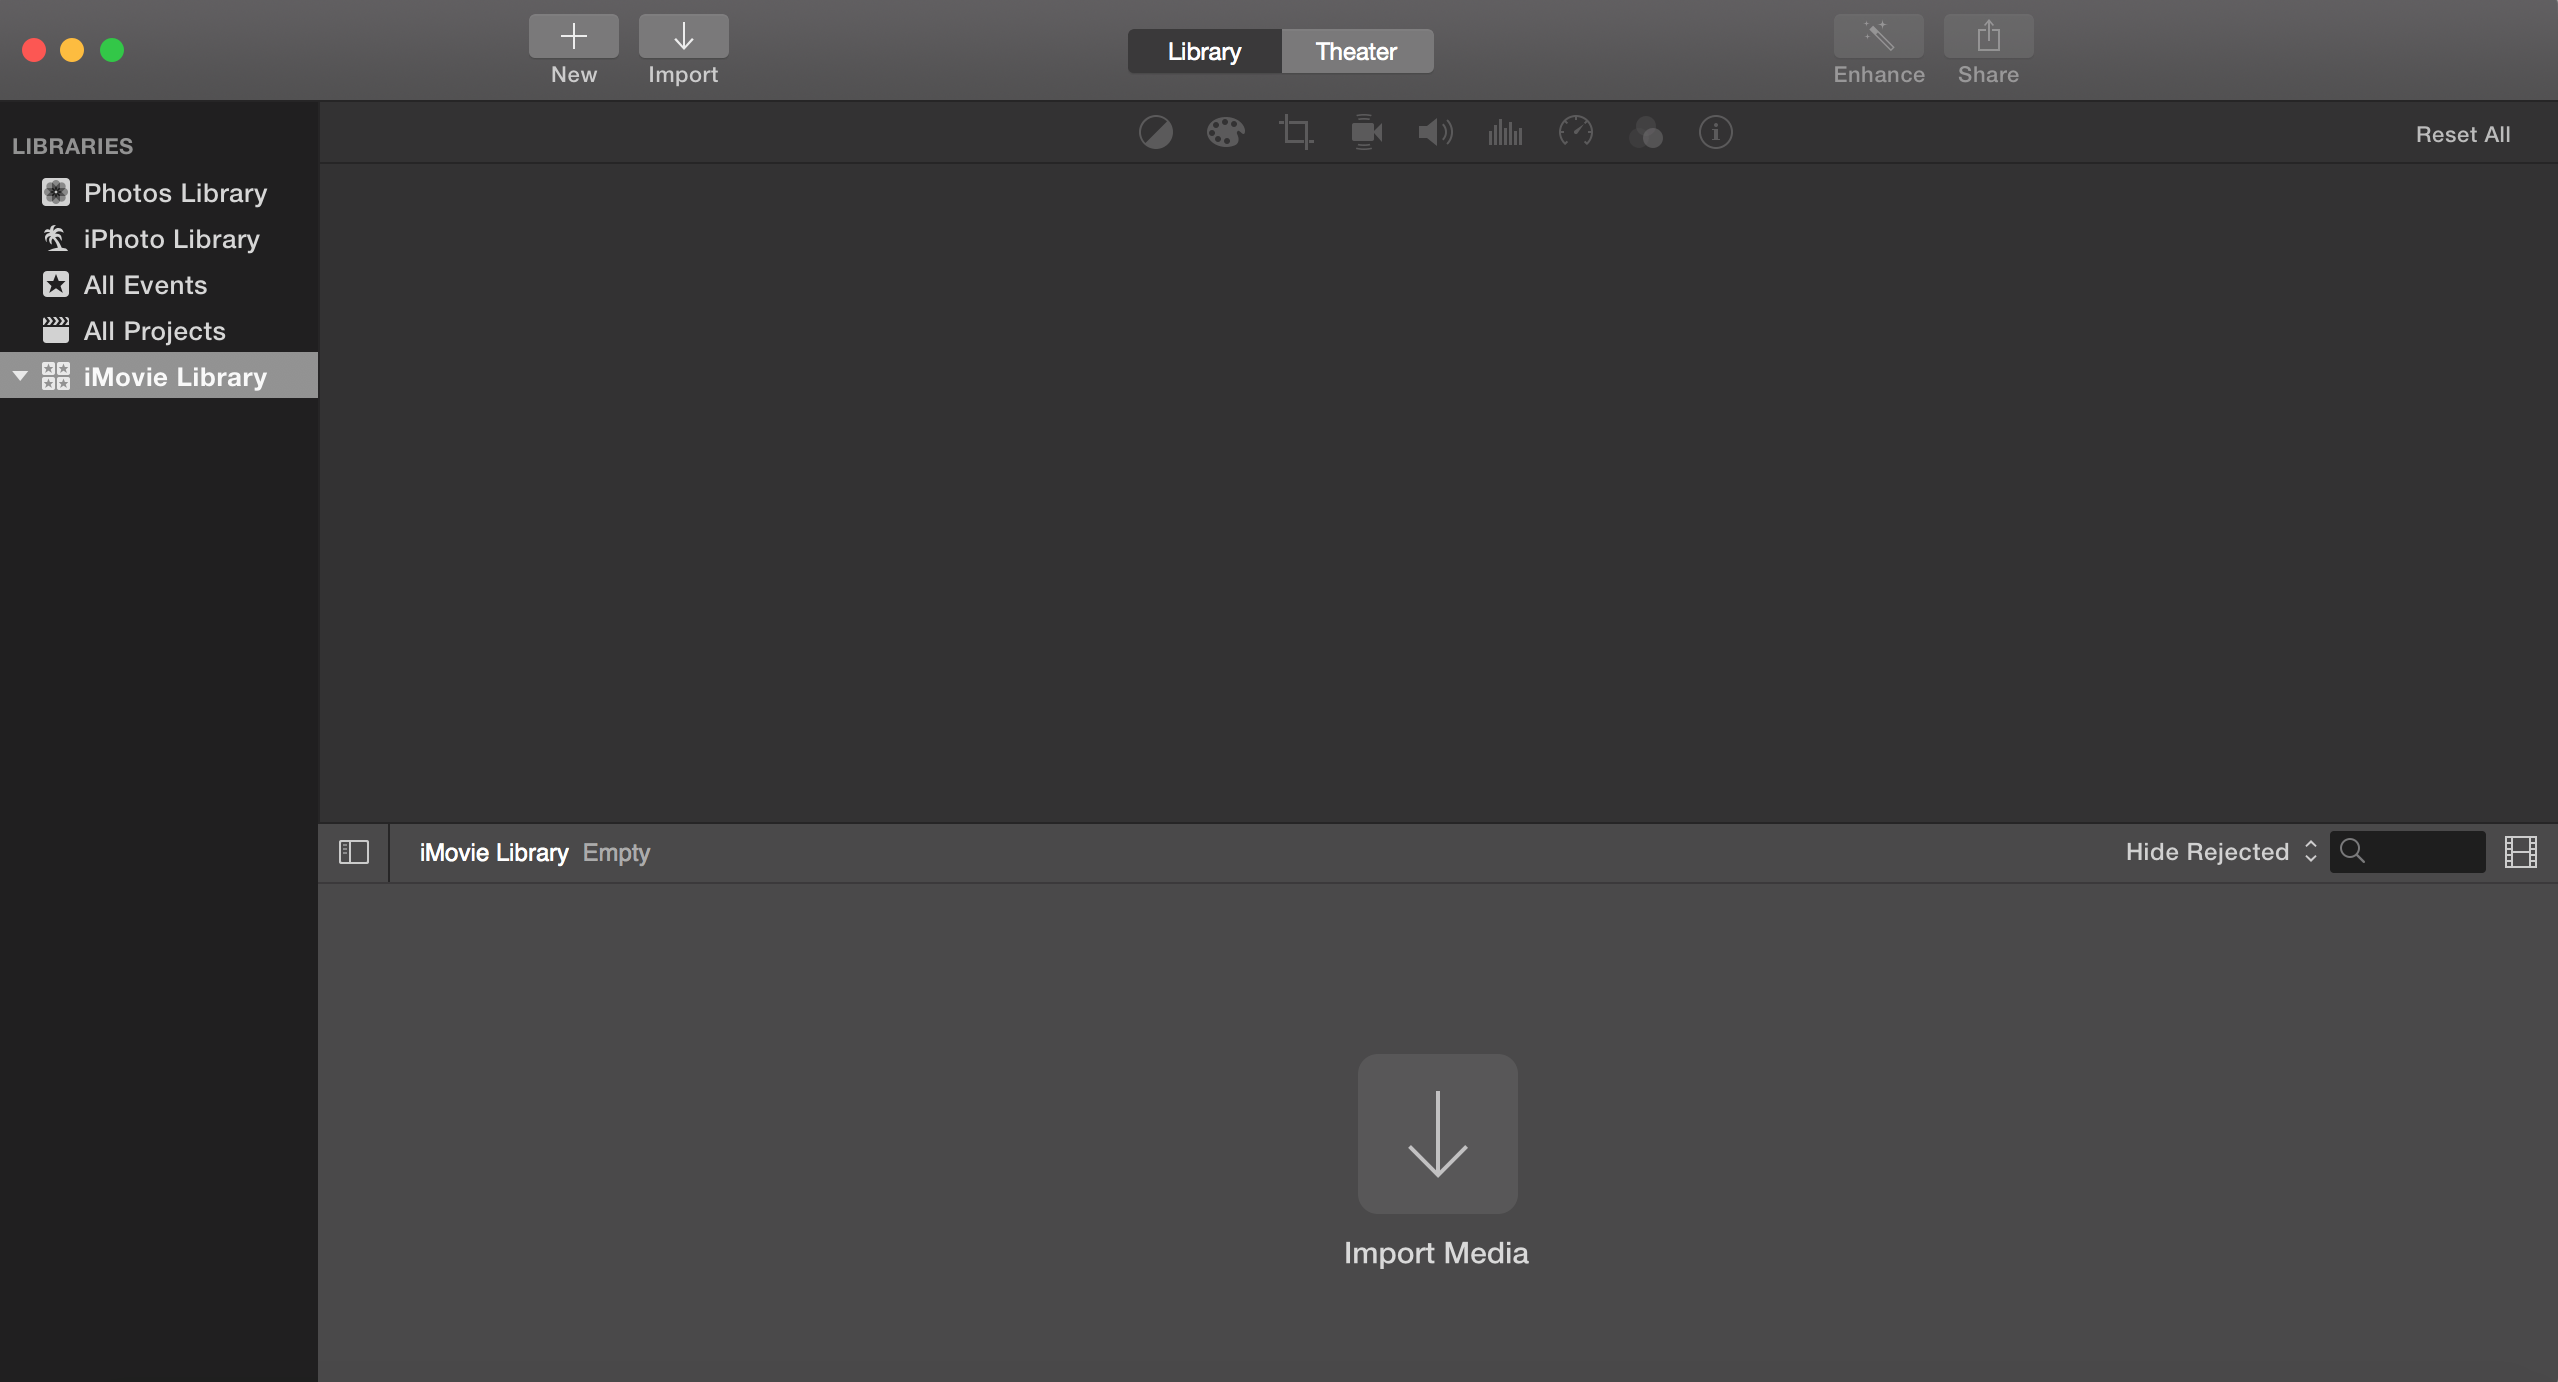
Task: Open the Hide Rejected filter dropdown
Action: [2220, 852]
